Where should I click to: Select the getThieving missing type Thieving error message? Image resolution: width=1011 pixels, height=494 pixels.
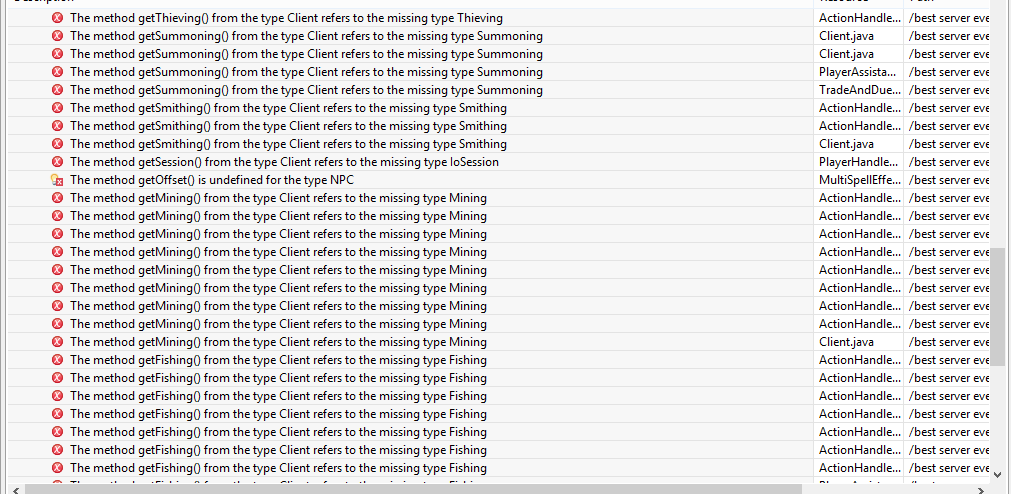point(286,18)
